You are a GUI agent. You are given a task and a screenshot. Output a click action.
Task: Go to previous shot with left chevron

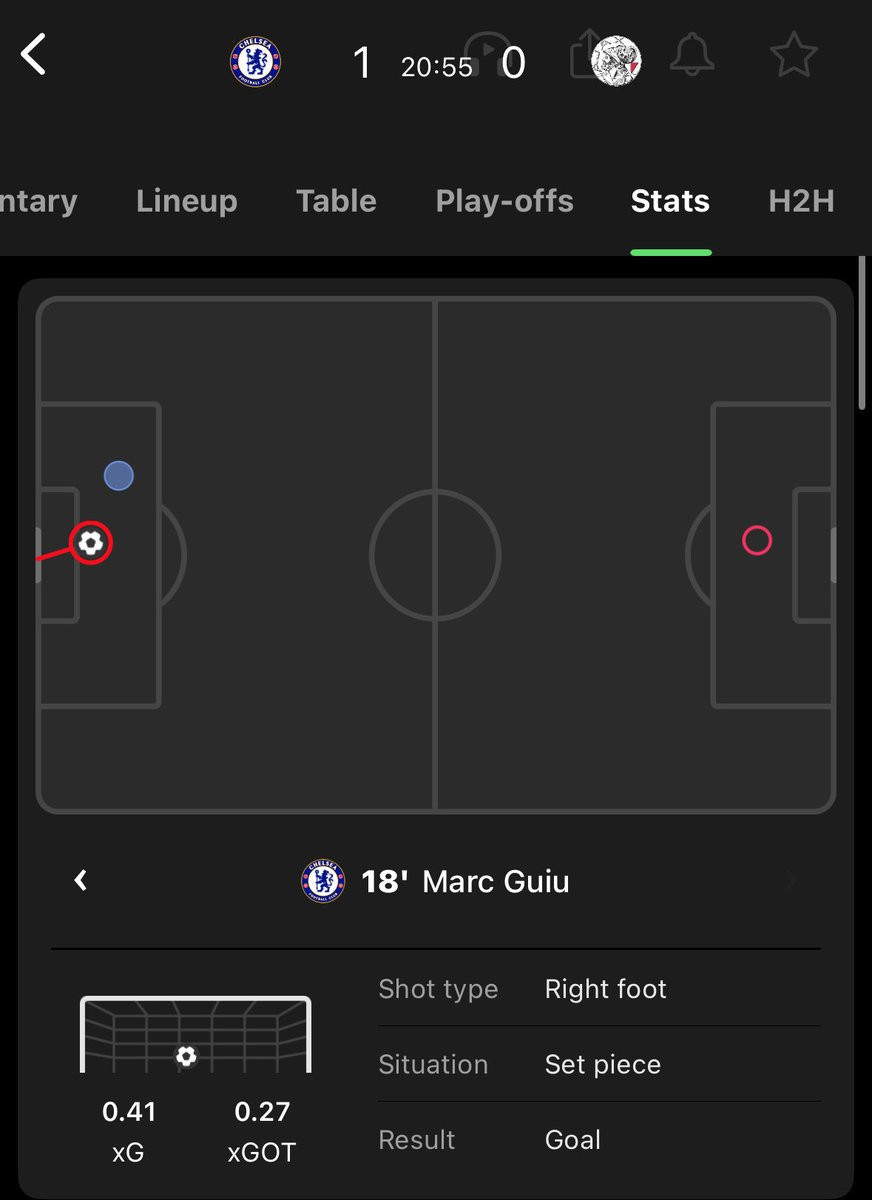81,880
